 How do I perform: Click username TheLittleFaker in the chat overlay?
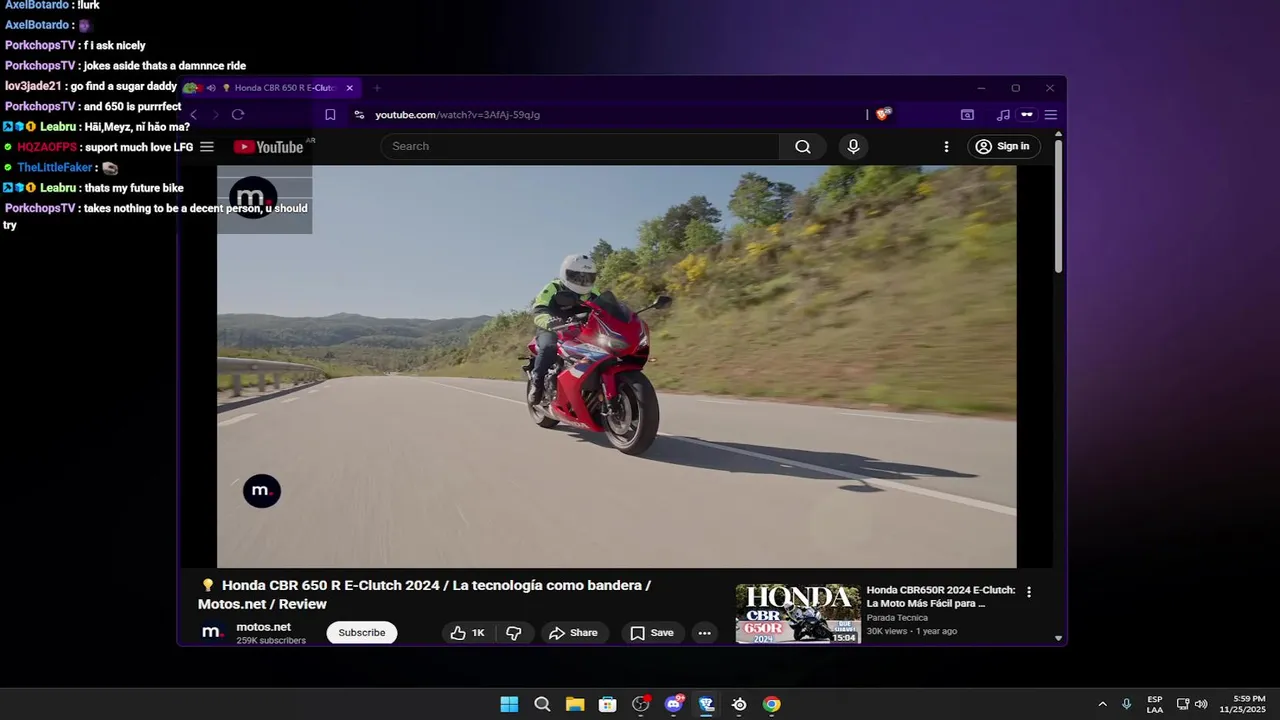pos(55,168)
